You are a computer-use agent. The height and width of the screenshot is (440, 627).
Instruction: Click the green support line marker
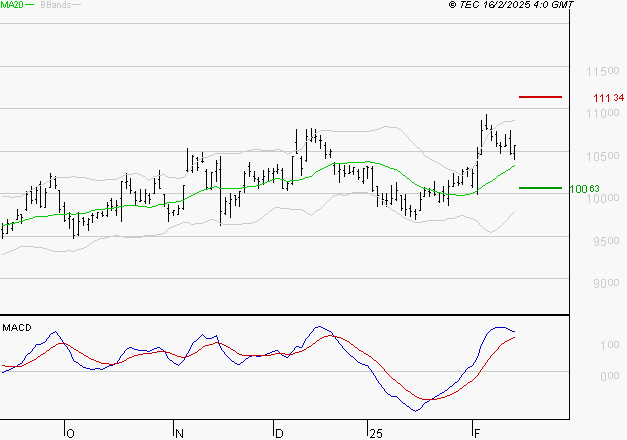pyautogui.click(x=540, y=188)
